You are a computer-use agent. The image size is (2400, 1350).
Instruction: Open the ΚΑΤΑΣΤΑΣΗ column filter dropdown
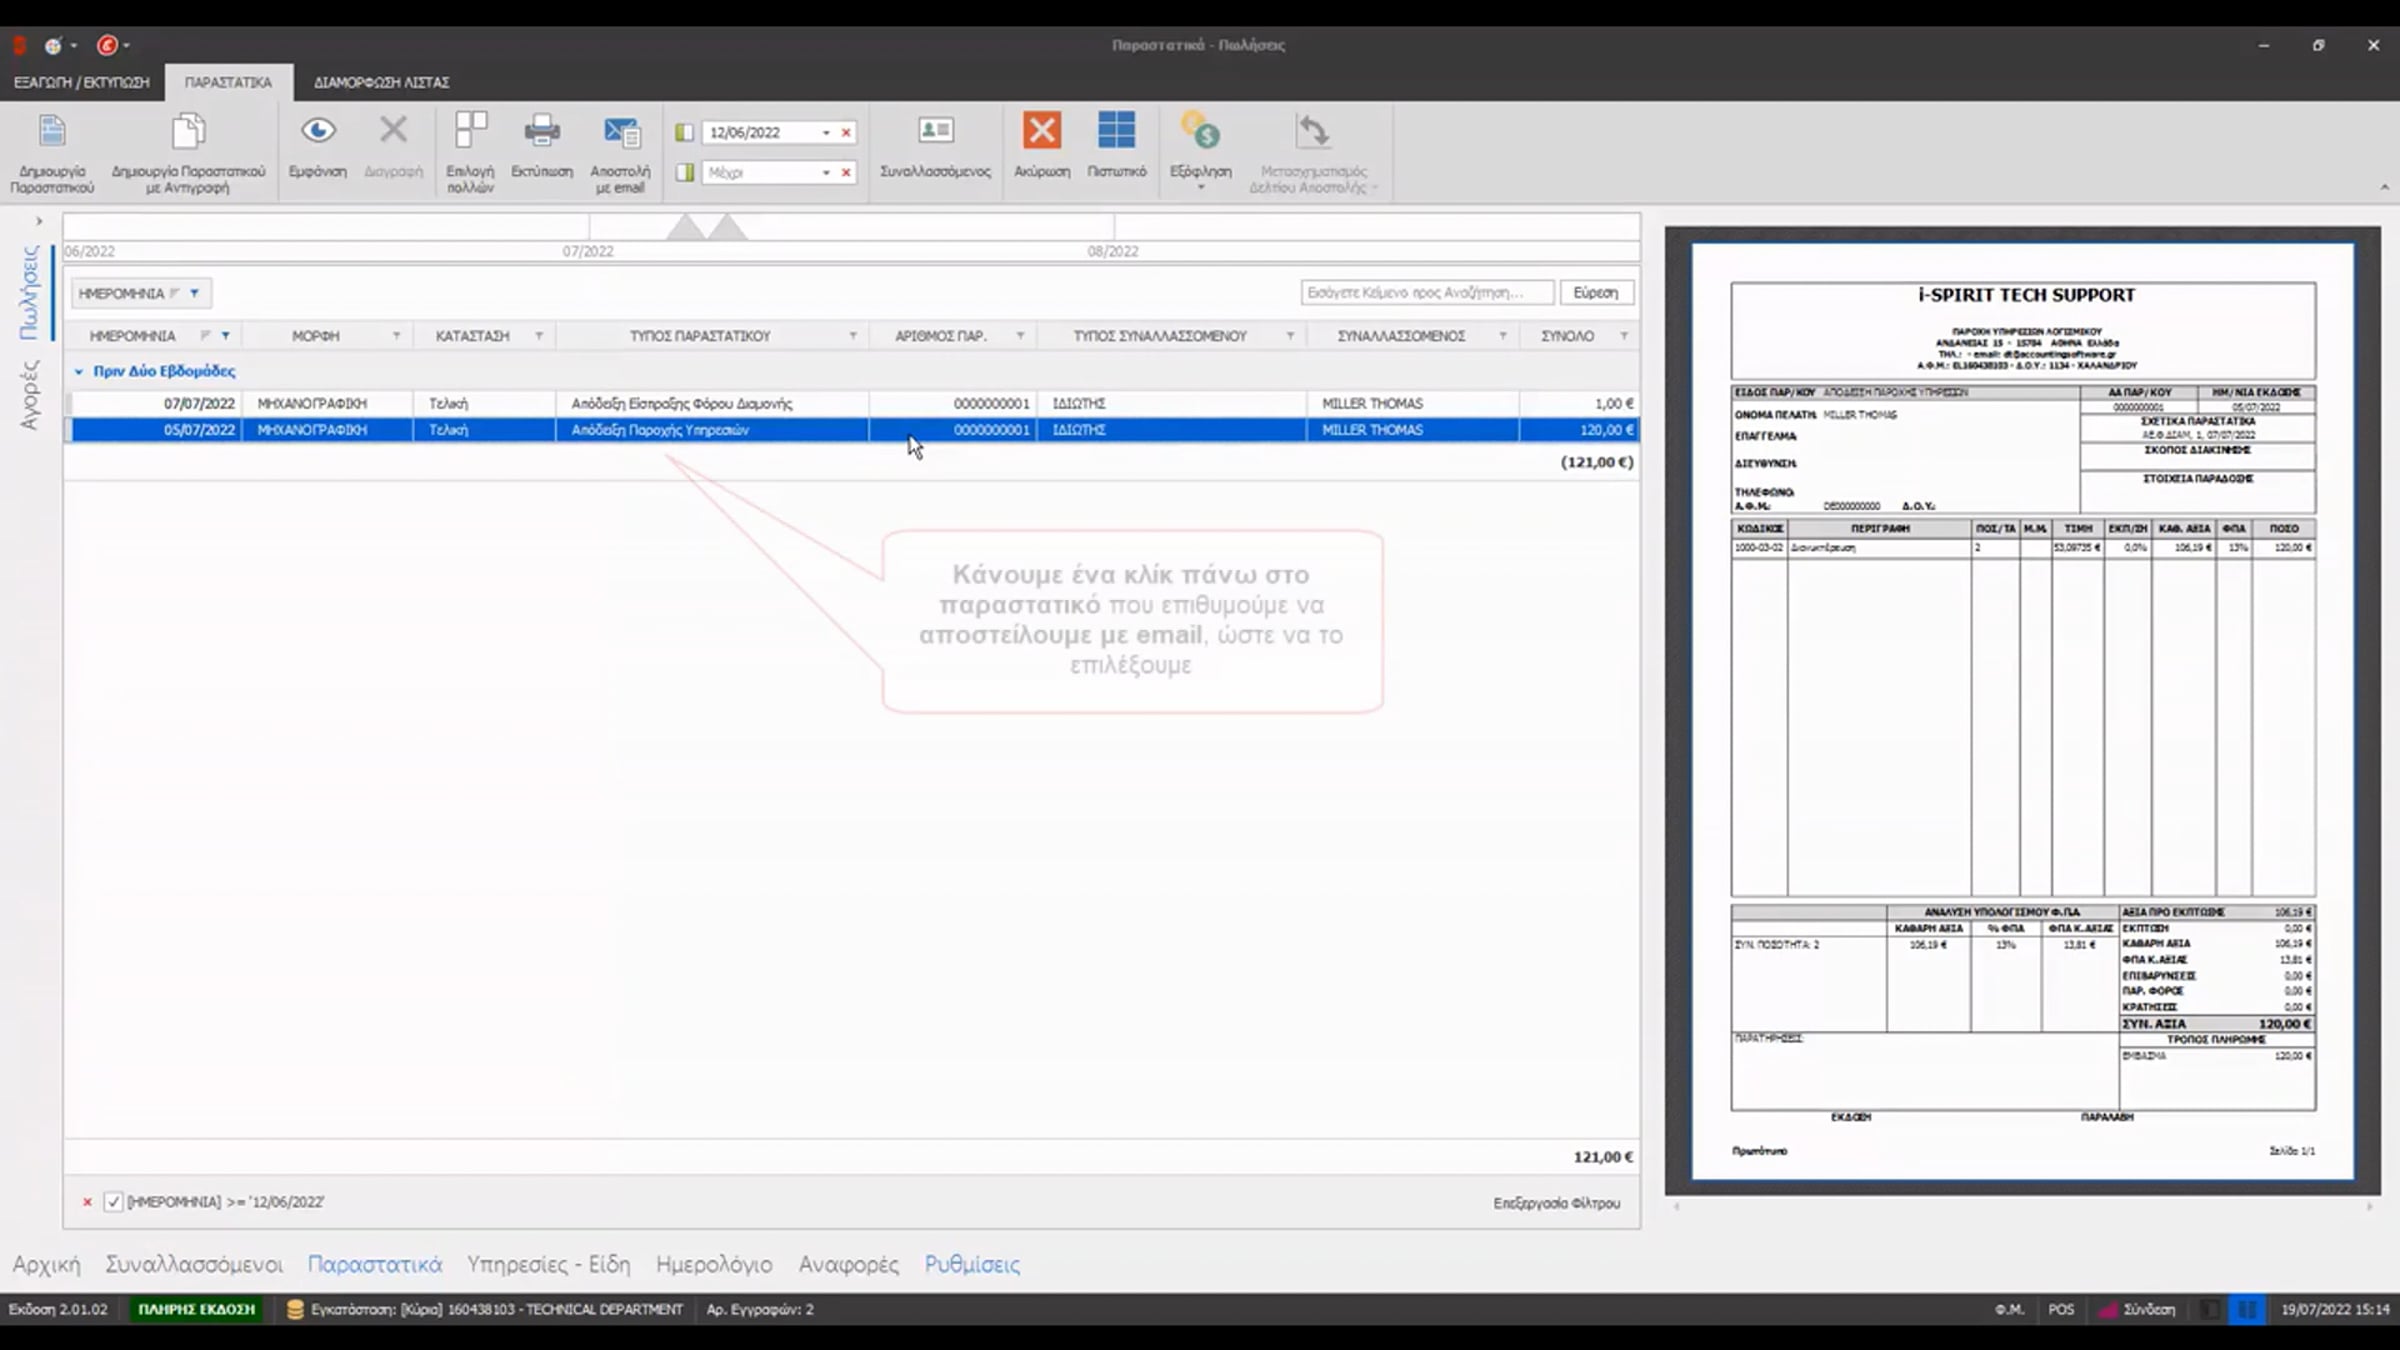[x=539, y=336]
